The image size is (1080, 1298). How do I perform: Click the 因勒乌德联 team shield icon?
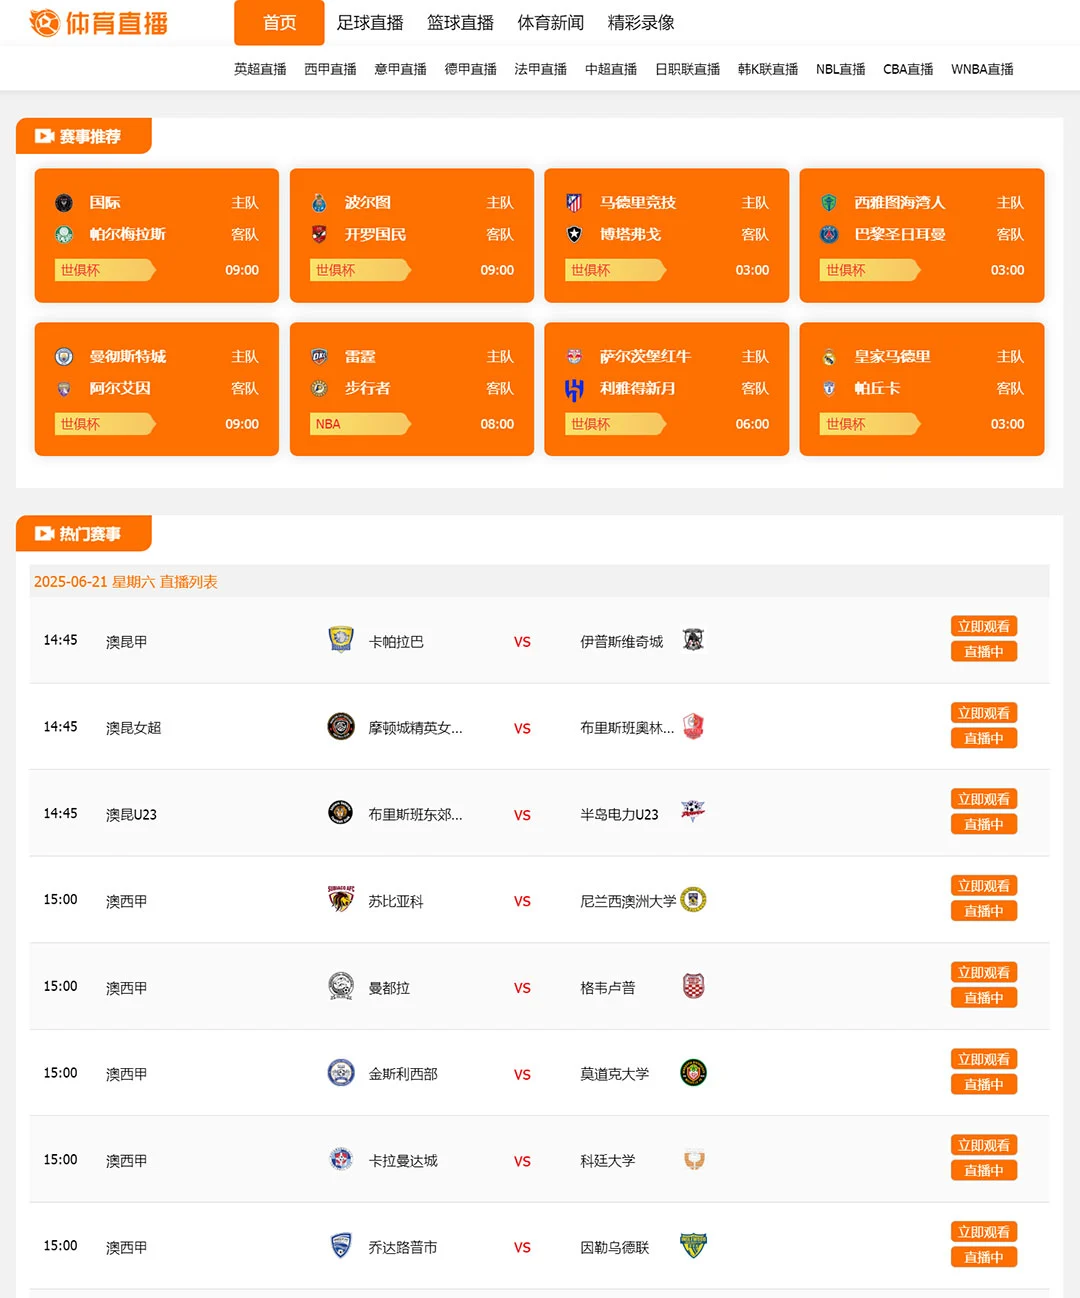click(x=693, y=1246)
